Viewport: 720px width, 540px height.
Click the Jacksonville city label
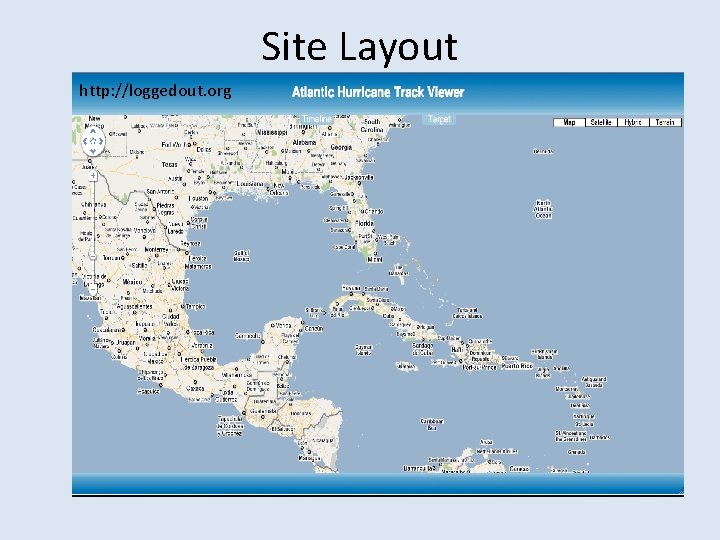359,177
